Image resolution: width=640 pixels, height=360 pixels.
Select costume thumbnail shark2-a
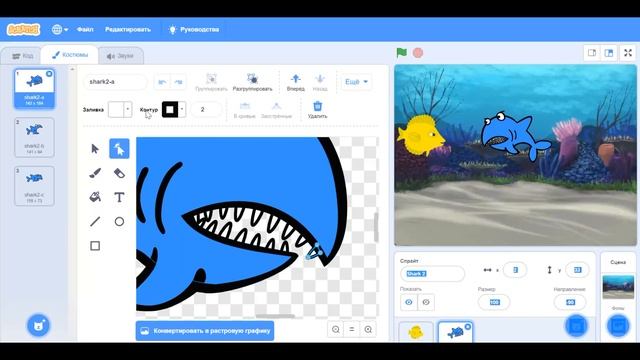tap(34, 89)
